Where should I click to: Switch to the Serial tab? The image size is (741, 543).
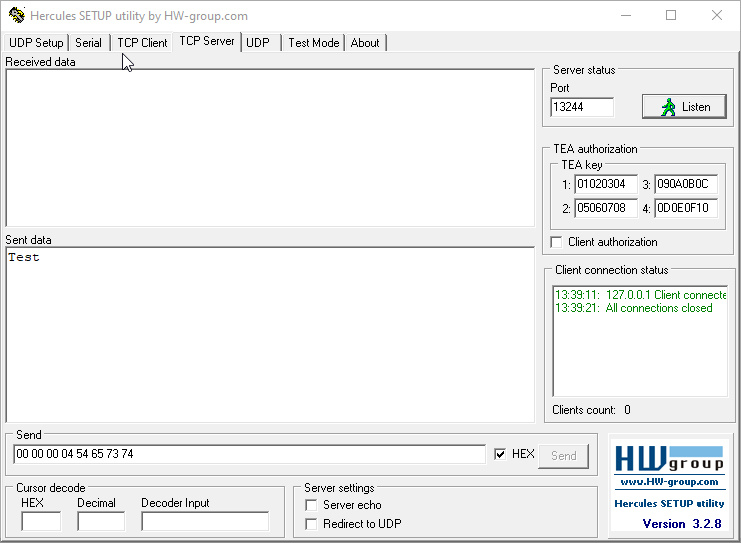click(88, 43)
